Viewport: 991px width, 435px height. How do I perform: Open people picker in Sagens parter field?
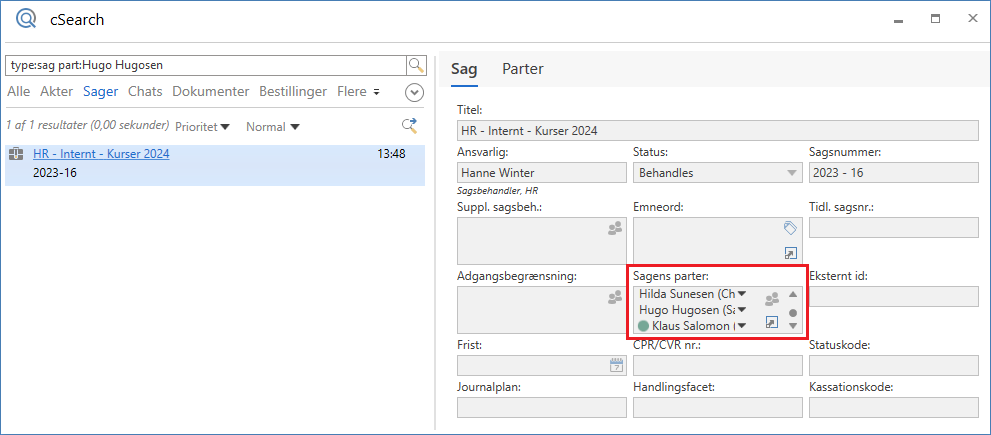772,298
